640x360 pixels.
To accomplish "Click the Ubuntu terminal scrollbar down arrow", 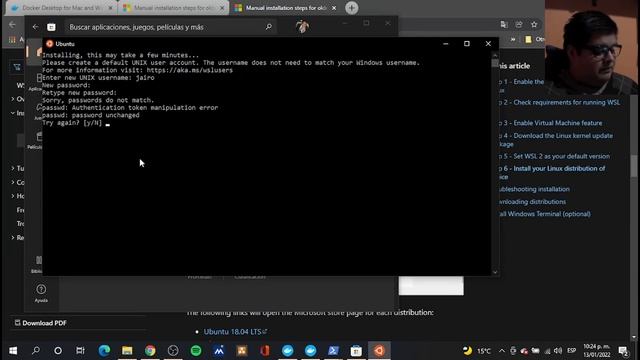I will pos(495,272).
